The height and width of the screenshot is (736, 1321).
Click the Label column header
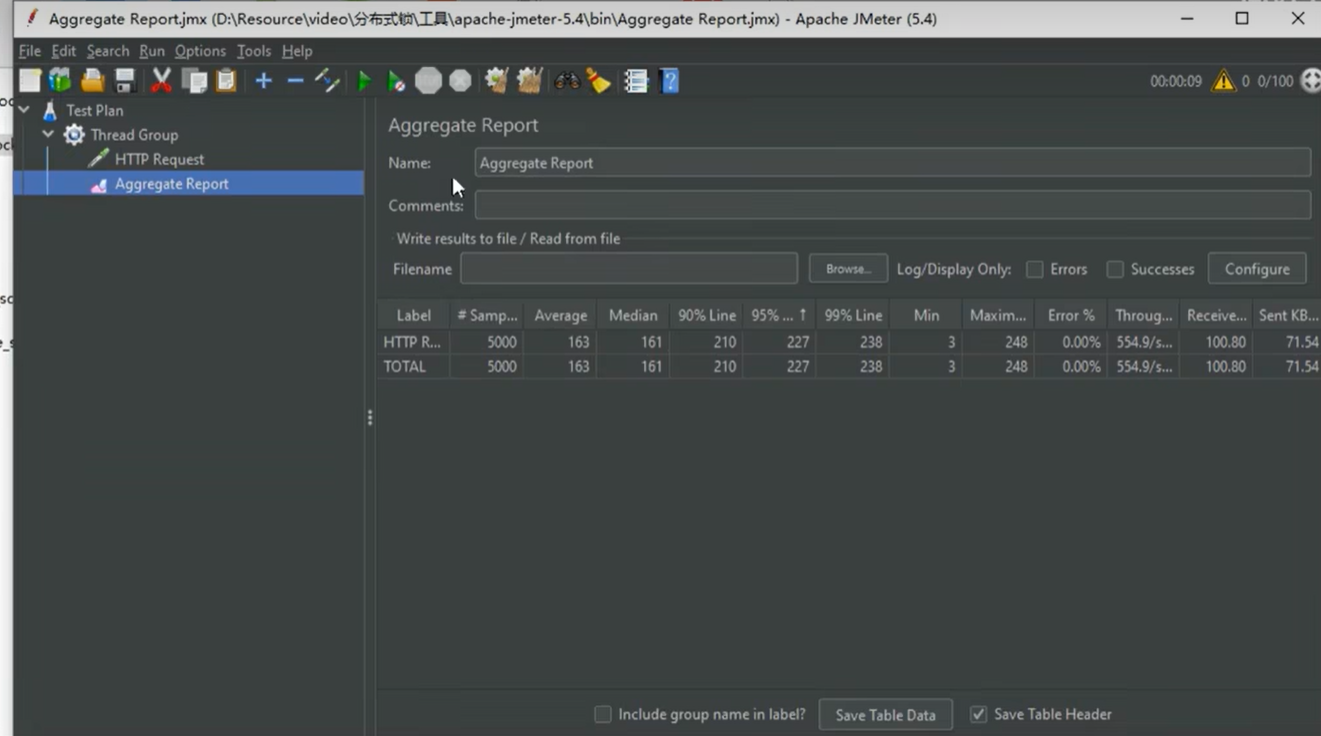[413, 315]
